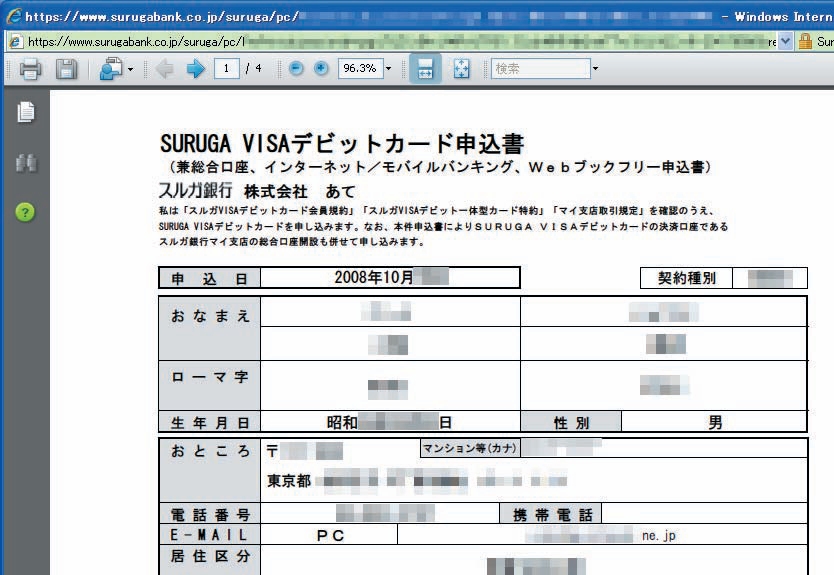Expand the collaboration tools dropdown arrow
Viewport: 834px width, 575px height.
(130, 69)
